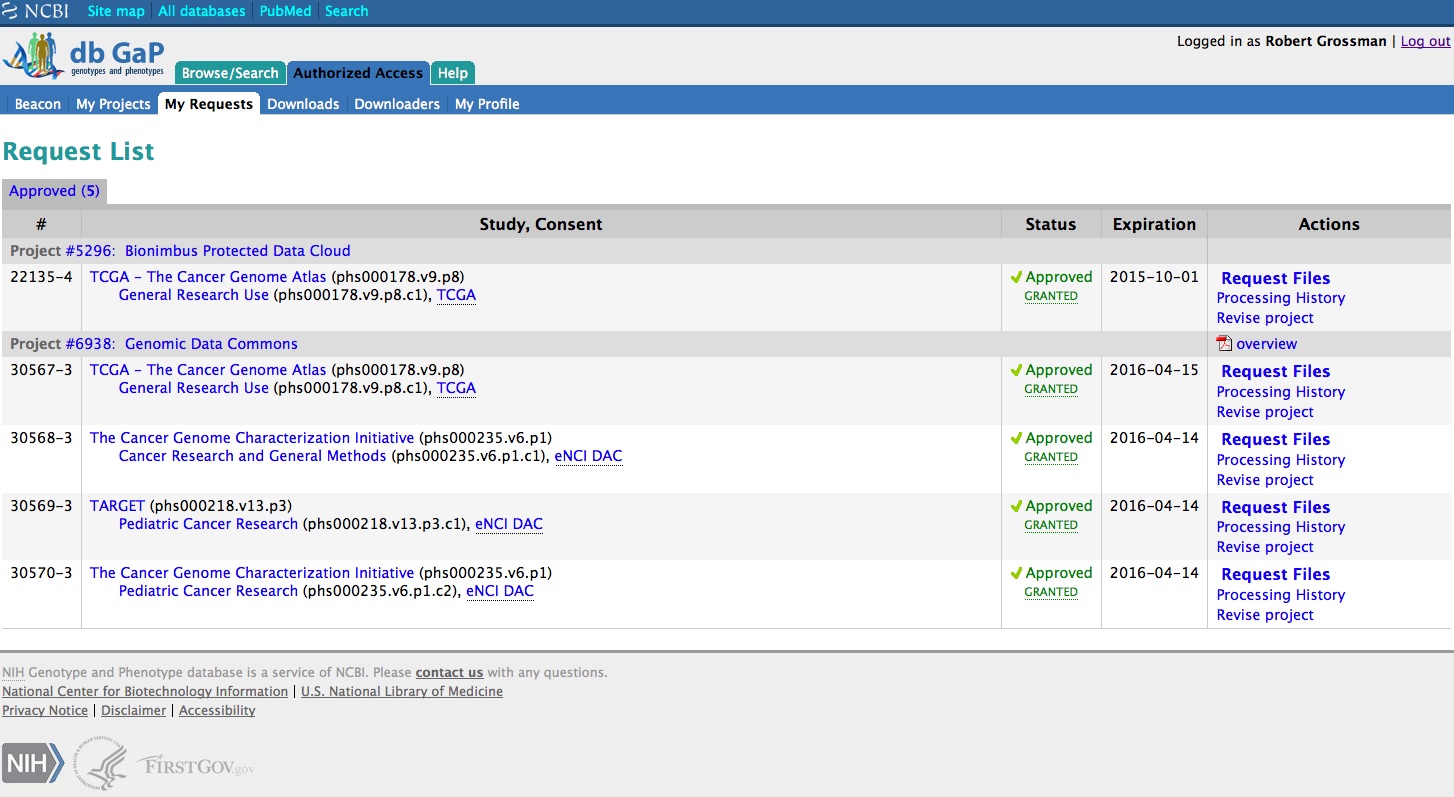Viewport: 1454px width, 797px height.
Task: Open the PDF overview icon
Action: click(1224, 344)
